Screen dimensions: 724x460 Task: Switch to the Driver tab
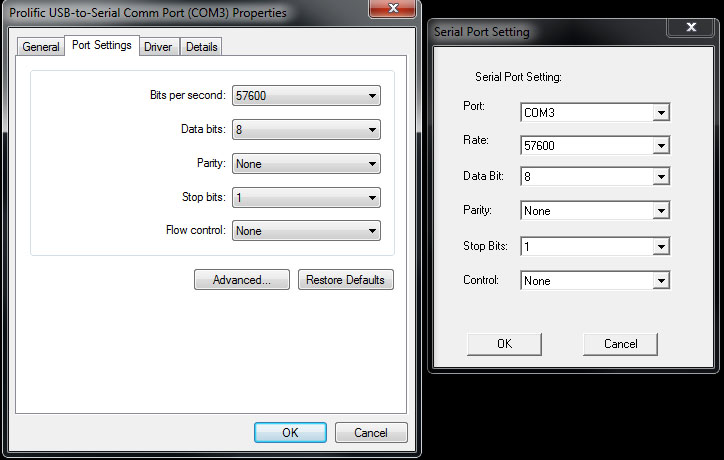(x=158, y=47)
